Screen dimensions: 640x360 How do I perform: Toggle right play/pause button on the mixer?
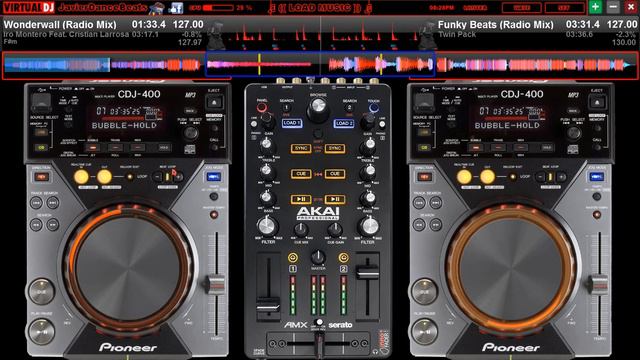[335, 199]
